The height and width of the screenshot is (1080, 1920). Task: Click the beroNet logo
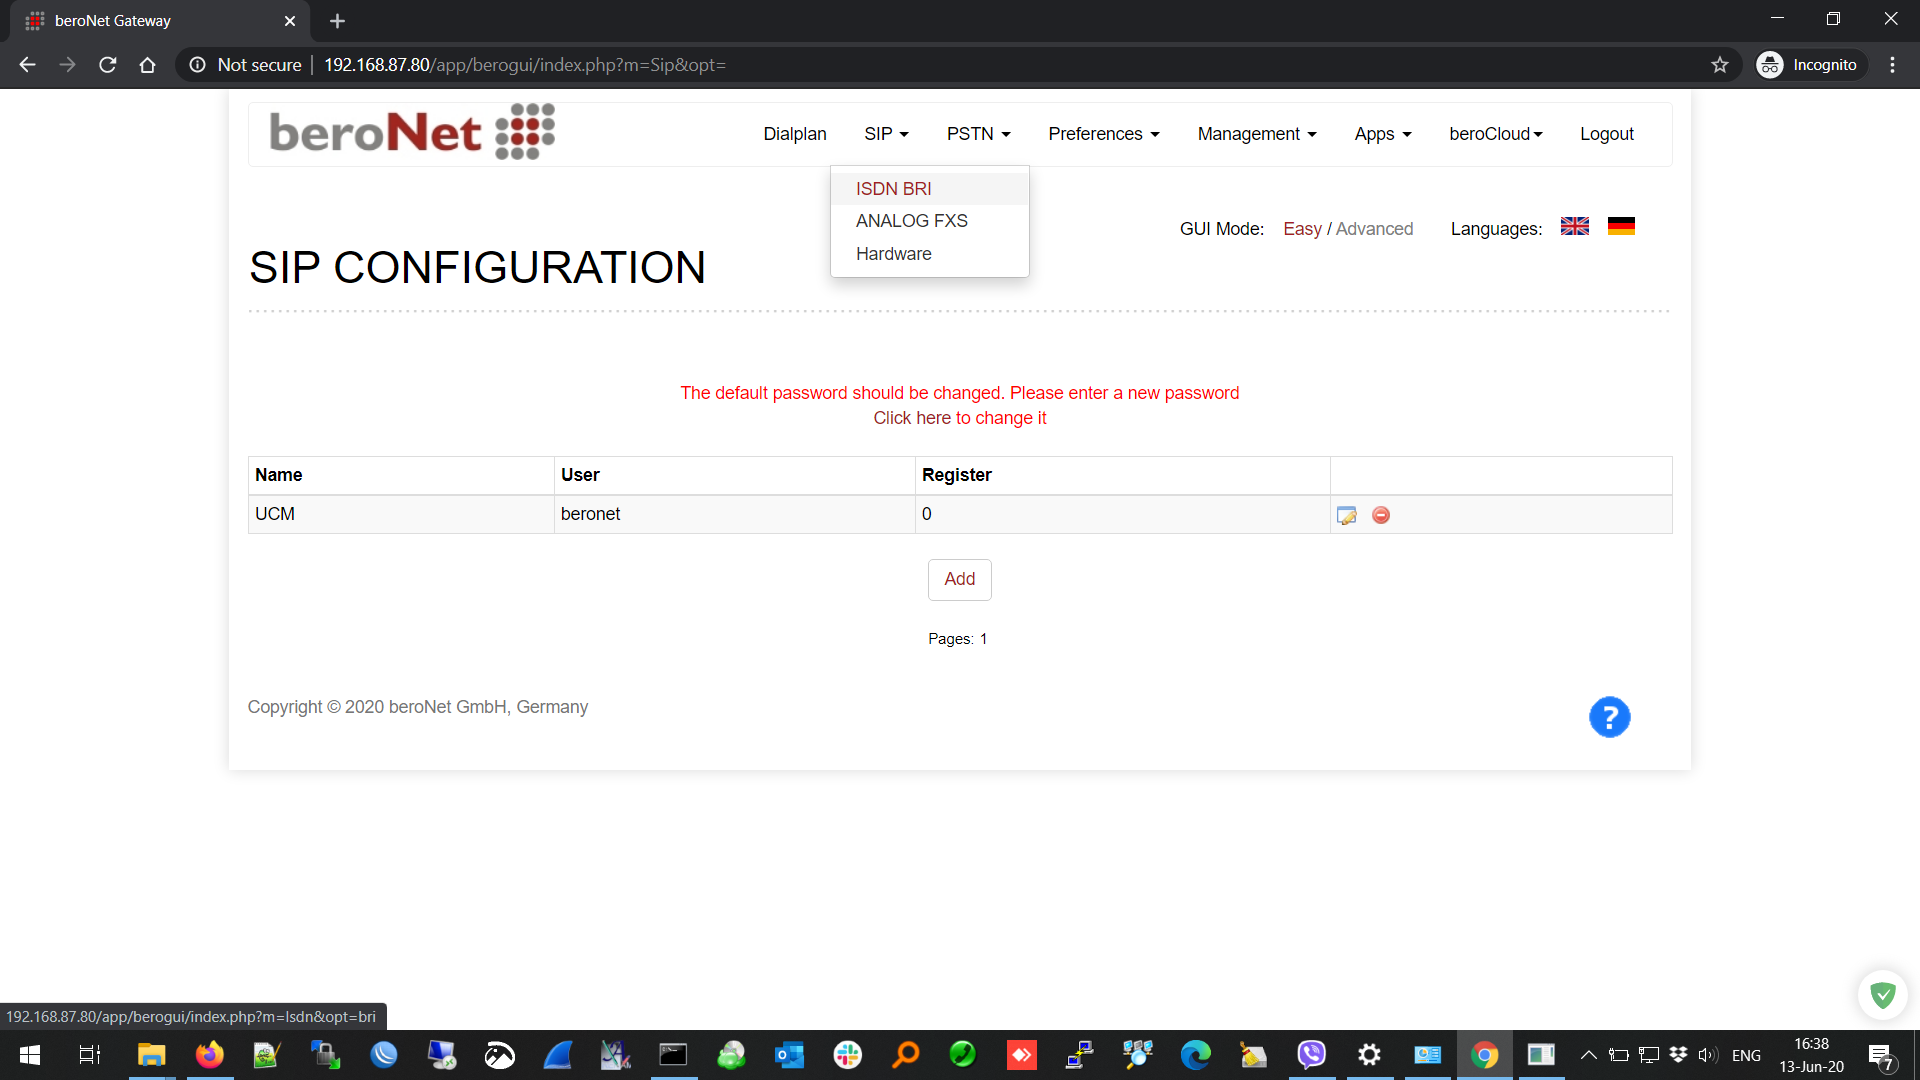coord(411,132)
